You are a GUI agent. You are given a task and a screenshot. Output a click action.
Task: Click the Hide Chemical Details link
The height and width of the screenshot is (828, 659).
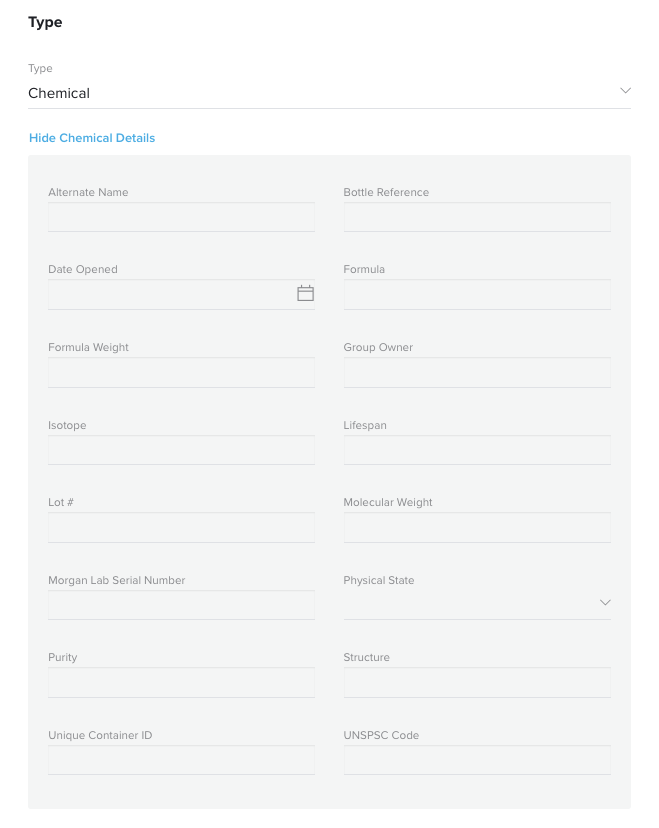pyautogui.click(x=92, y=138)
